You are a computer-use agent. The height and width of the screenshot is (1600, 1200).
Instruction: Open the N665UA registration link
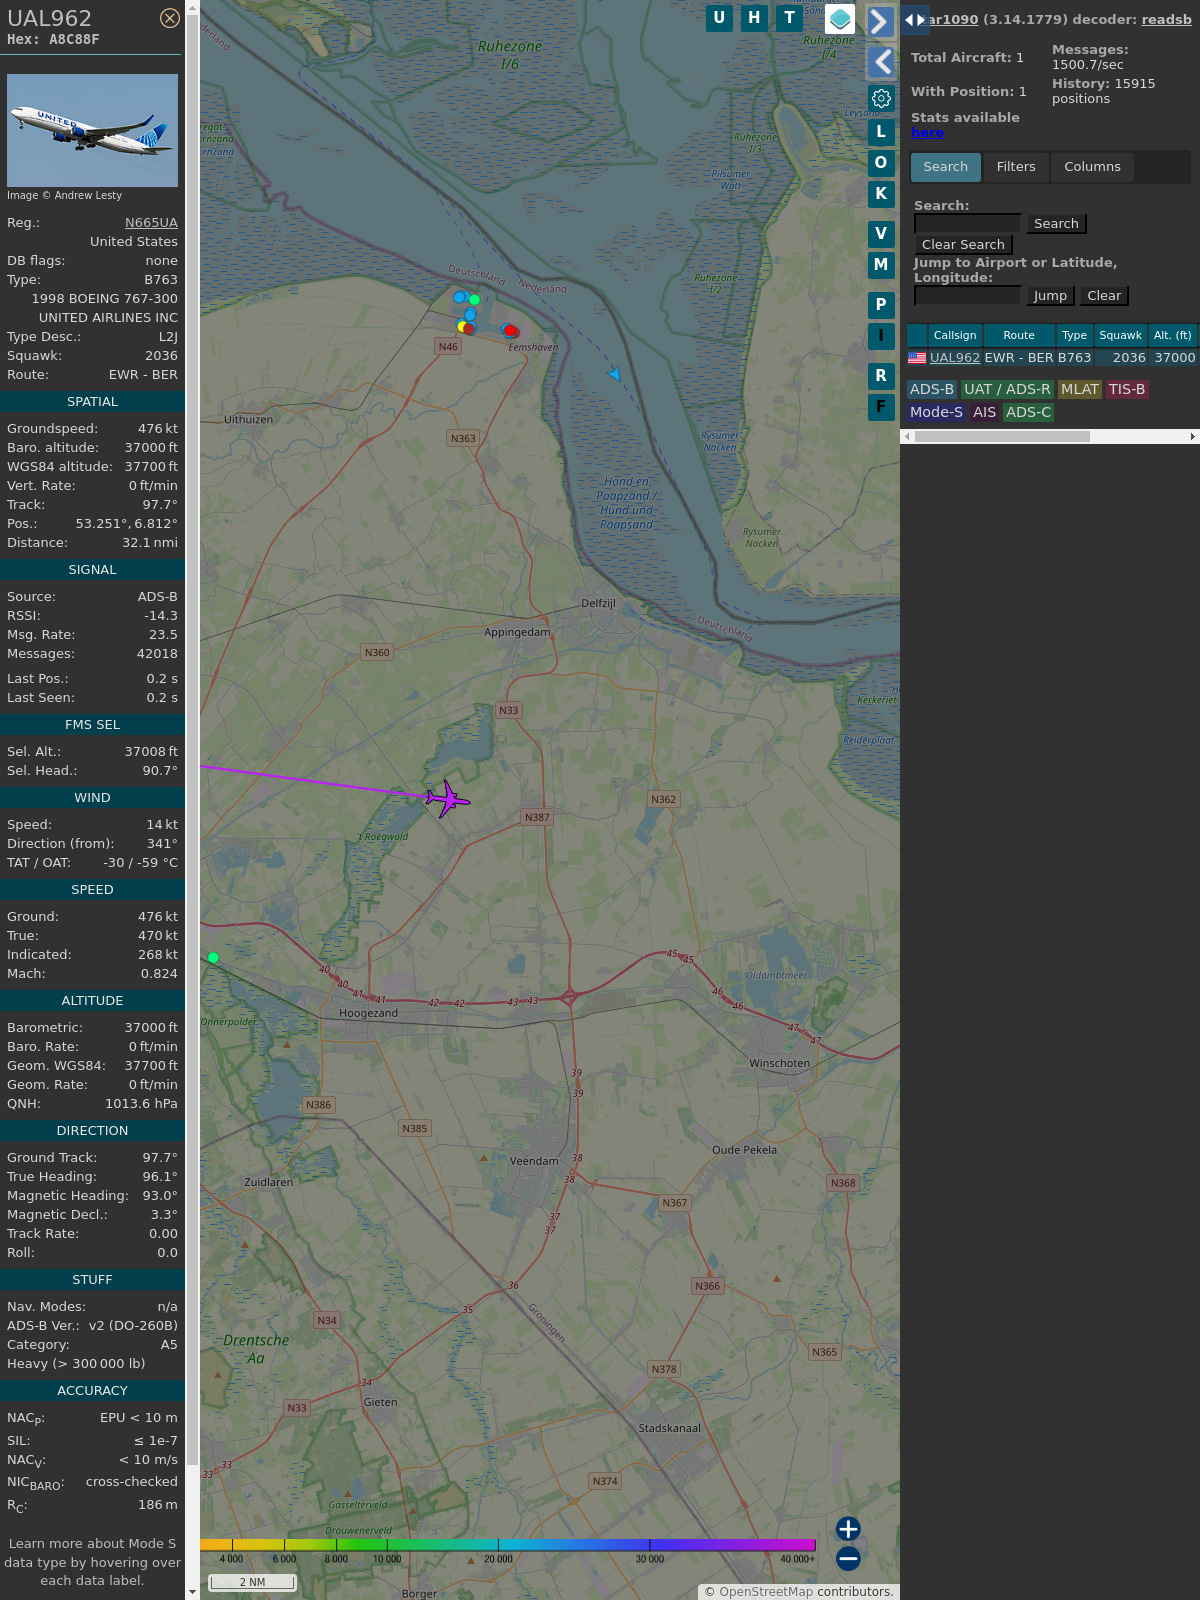[x=151, y=223]
